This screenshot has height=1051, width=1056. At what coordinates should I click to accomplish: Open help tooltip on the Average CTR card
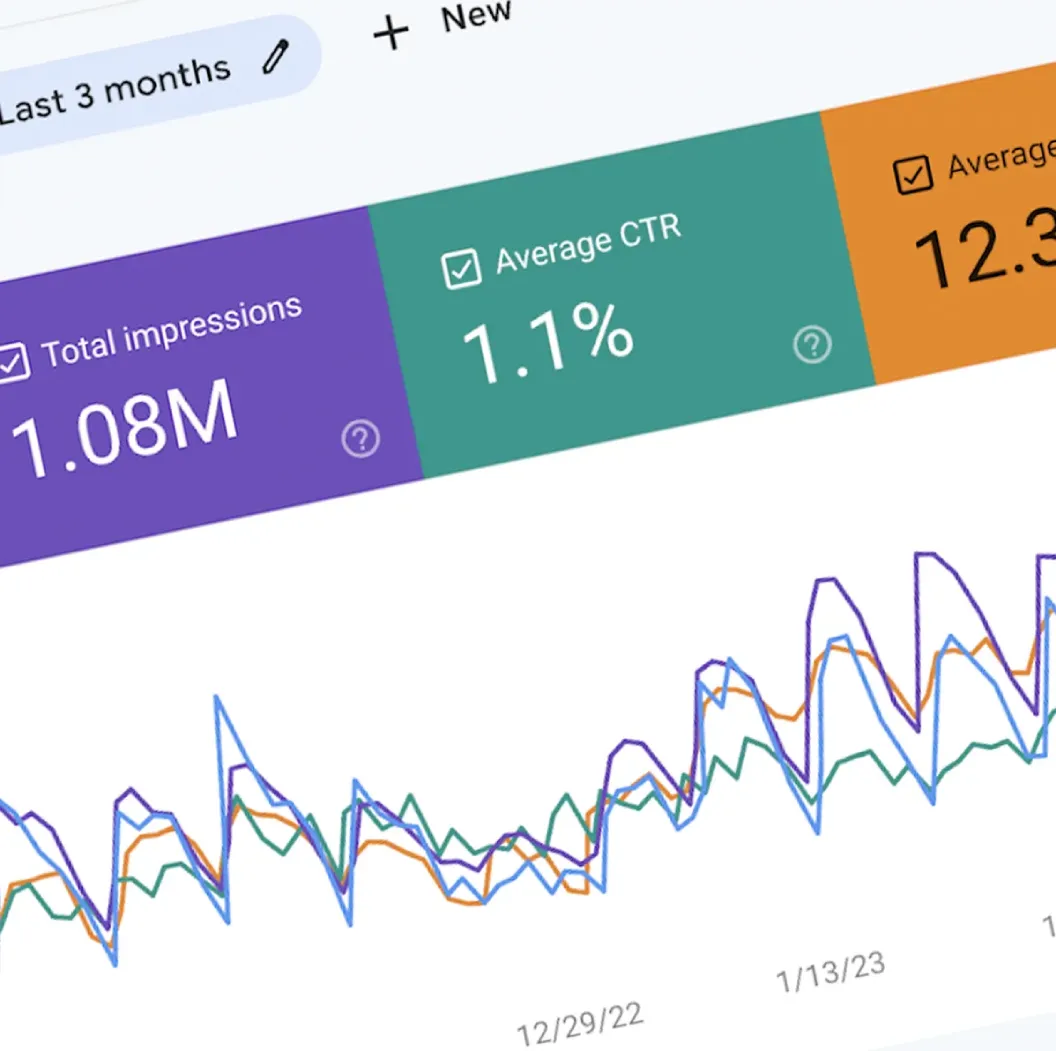pyautogui.click(x=812, y=343)
